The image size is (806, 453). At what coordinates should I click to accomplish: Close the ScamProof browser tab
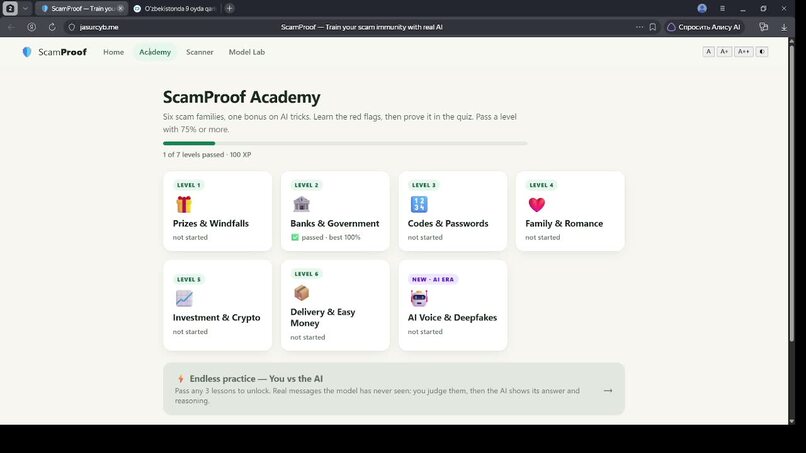click(120, 8)
